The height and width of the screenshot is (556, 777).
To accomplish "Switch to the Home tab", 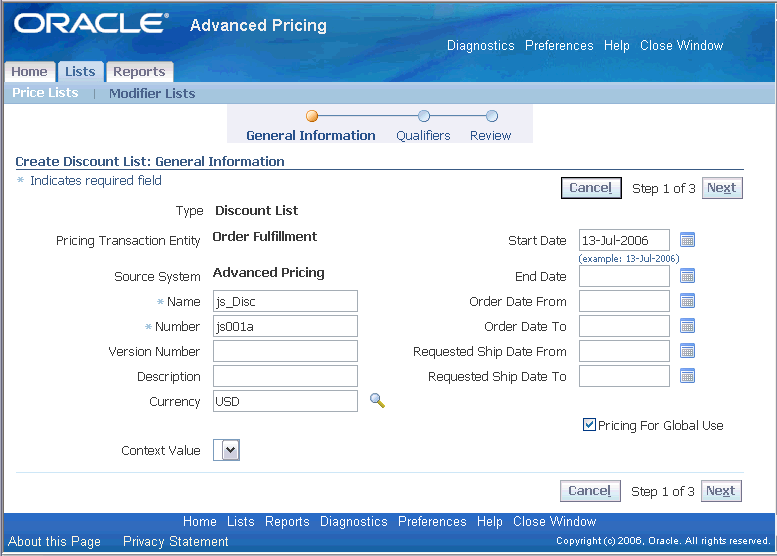I will coord(29,72).
